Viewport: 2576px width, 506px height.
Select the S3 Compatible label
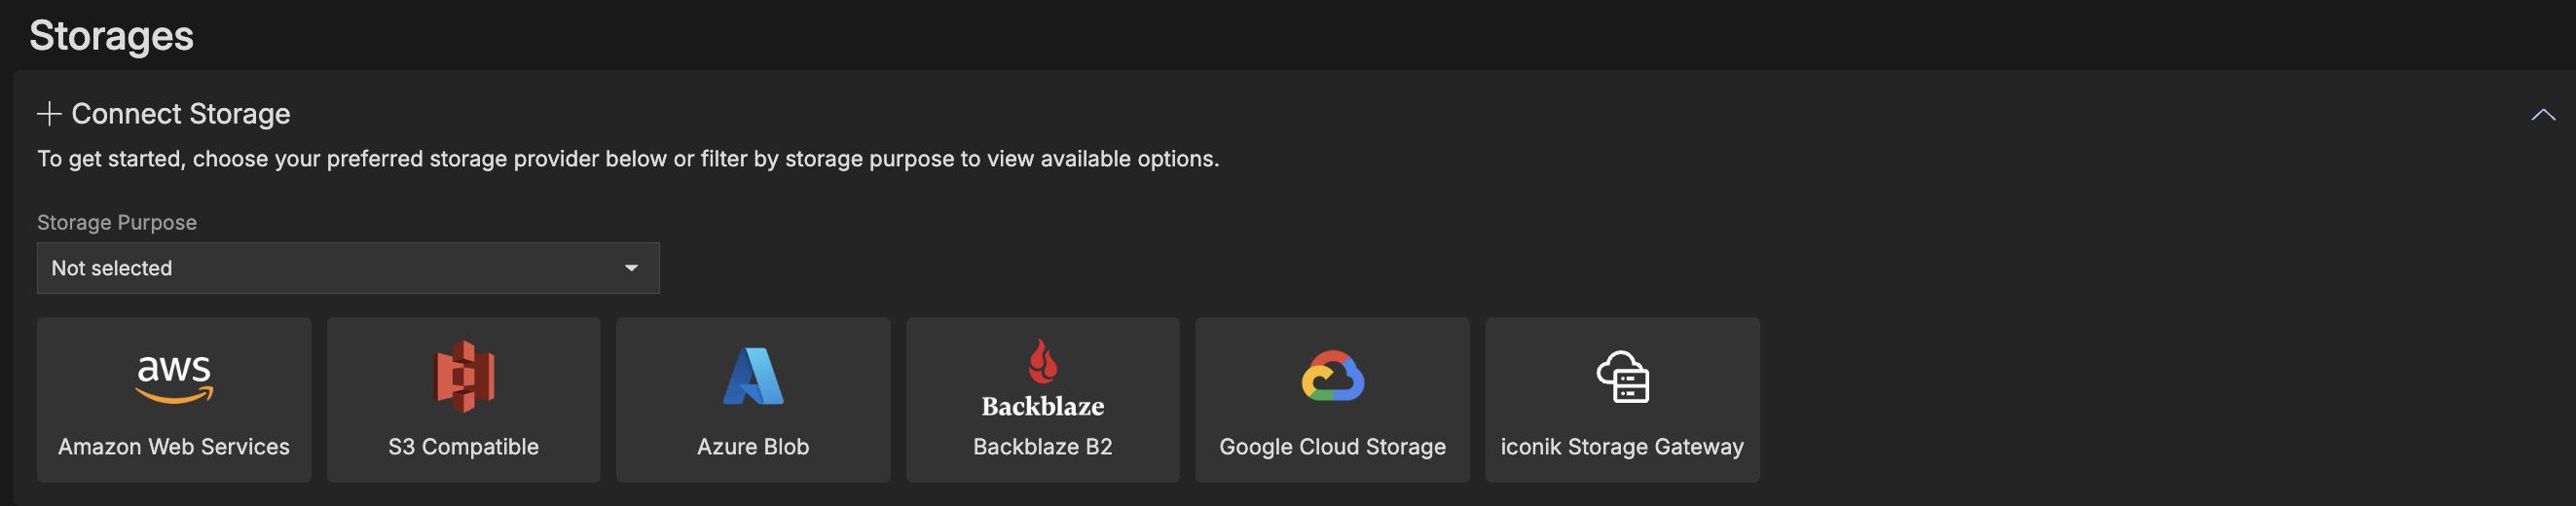(x=464, y=447)
